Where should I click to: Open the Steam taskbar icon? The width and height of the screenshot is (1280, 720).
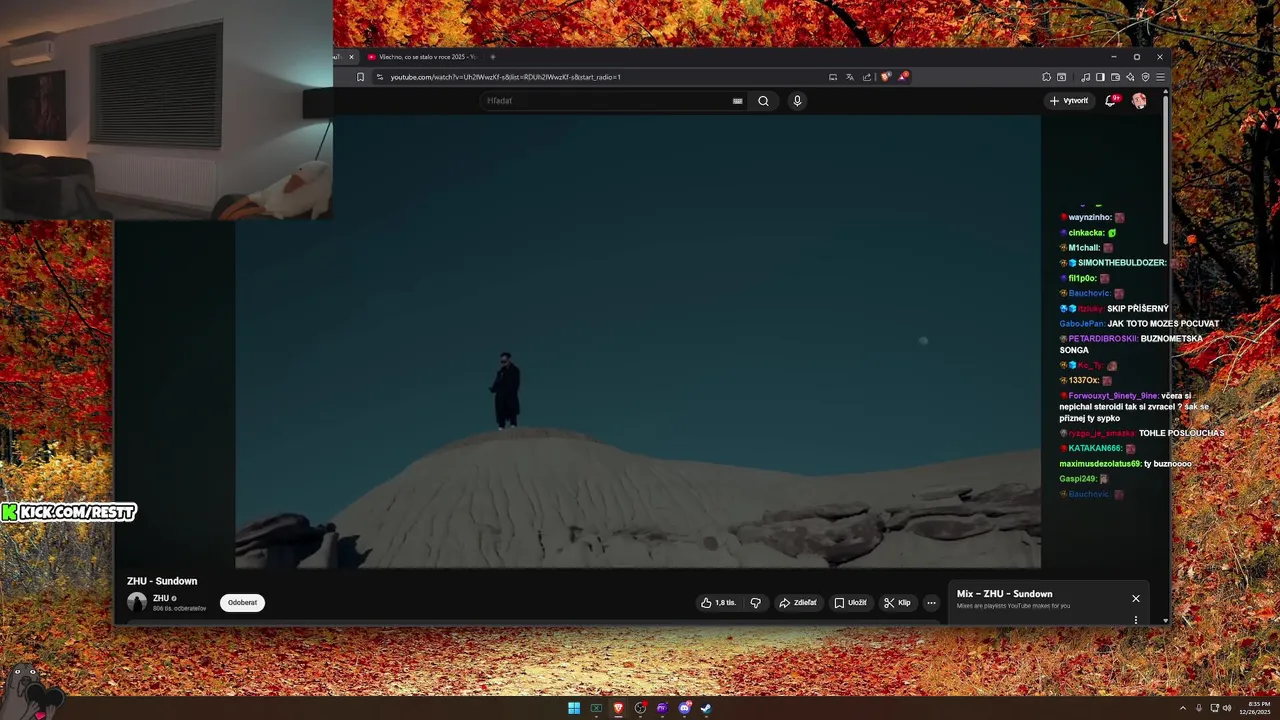(x=706, y=708)
